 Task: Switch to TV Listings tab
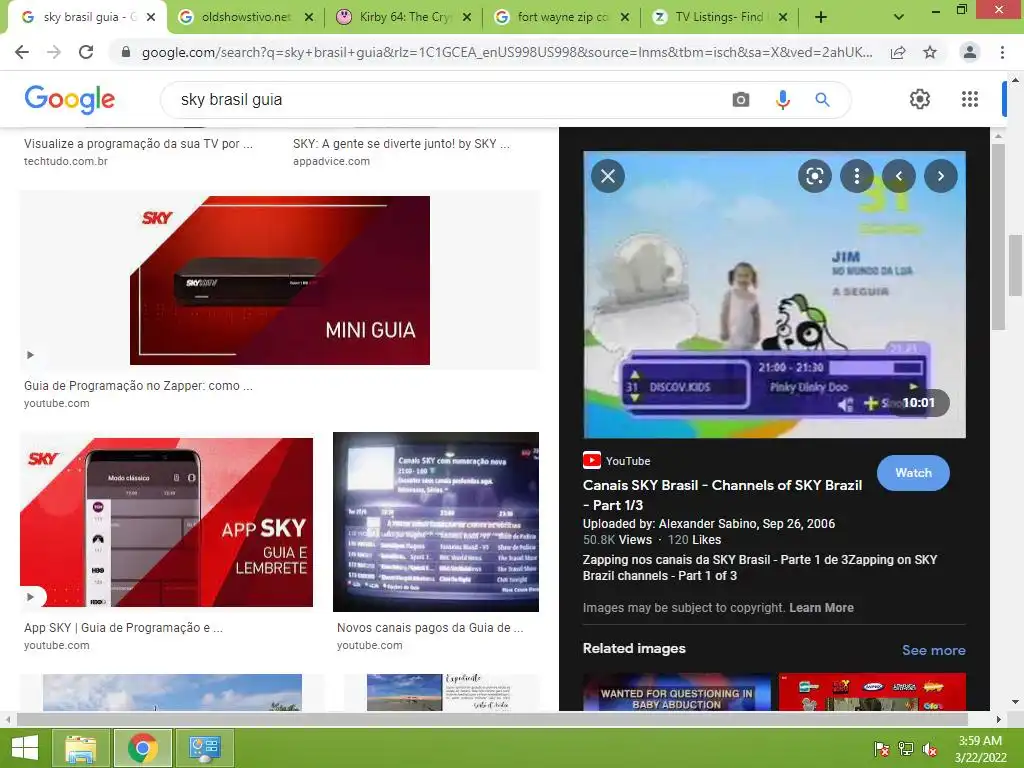tap(720, 17)
